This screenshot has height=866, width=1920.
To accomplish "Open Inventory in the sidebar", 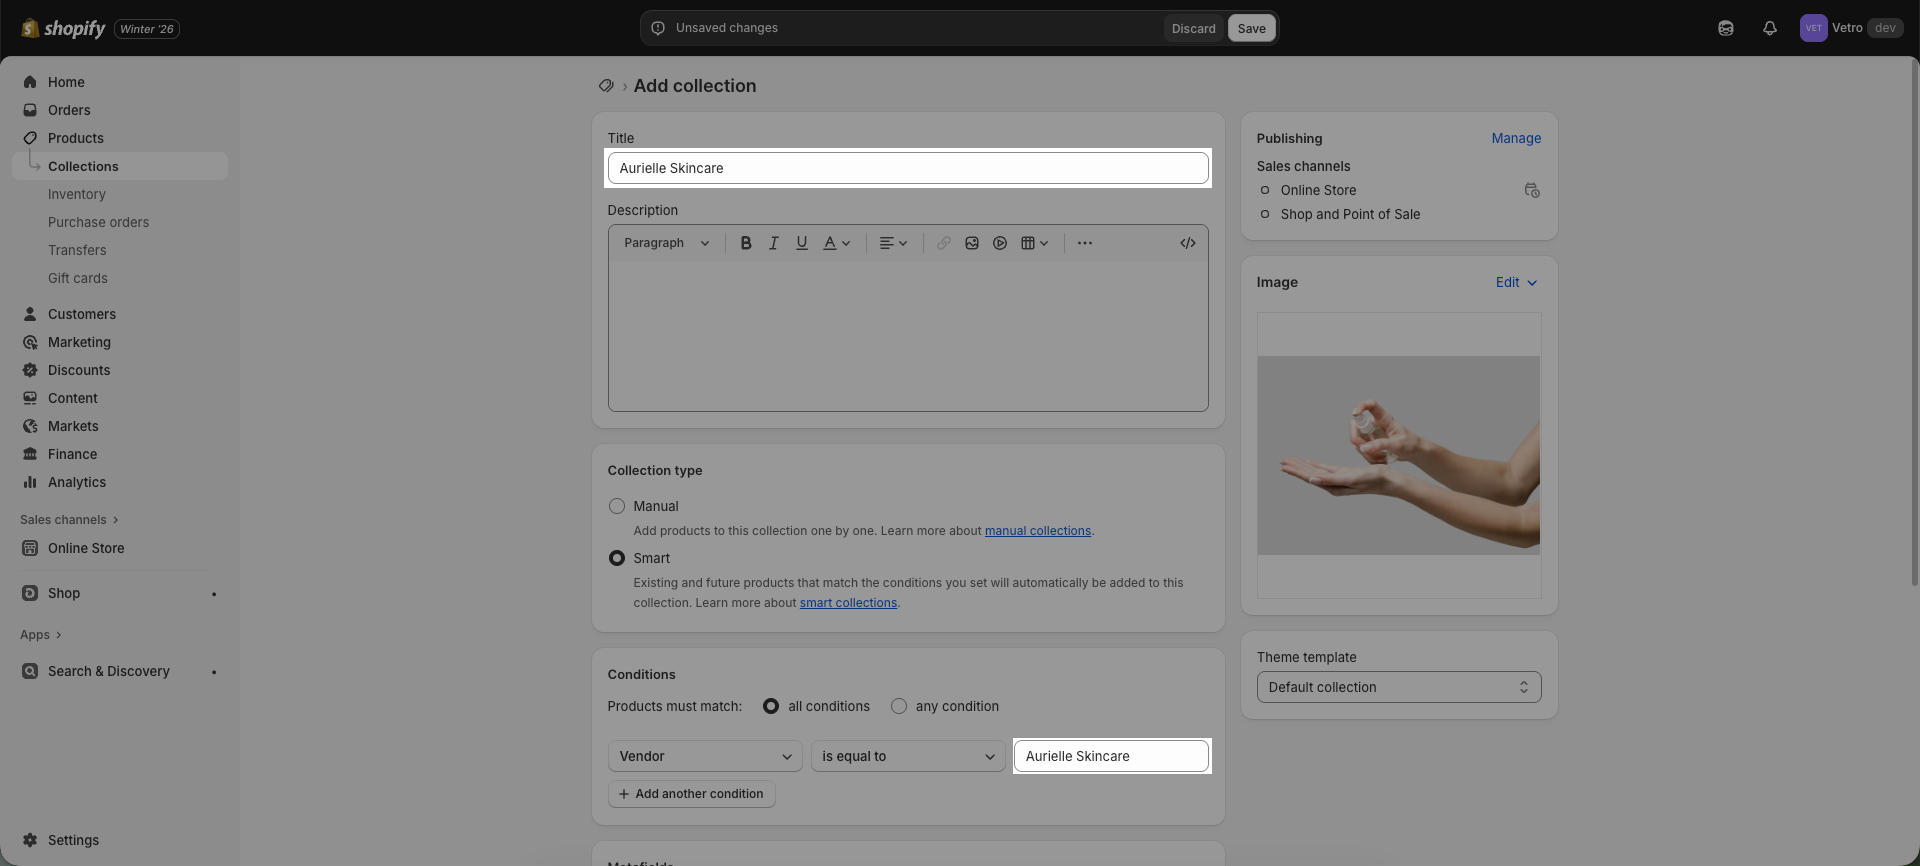I will pos(76,194).
